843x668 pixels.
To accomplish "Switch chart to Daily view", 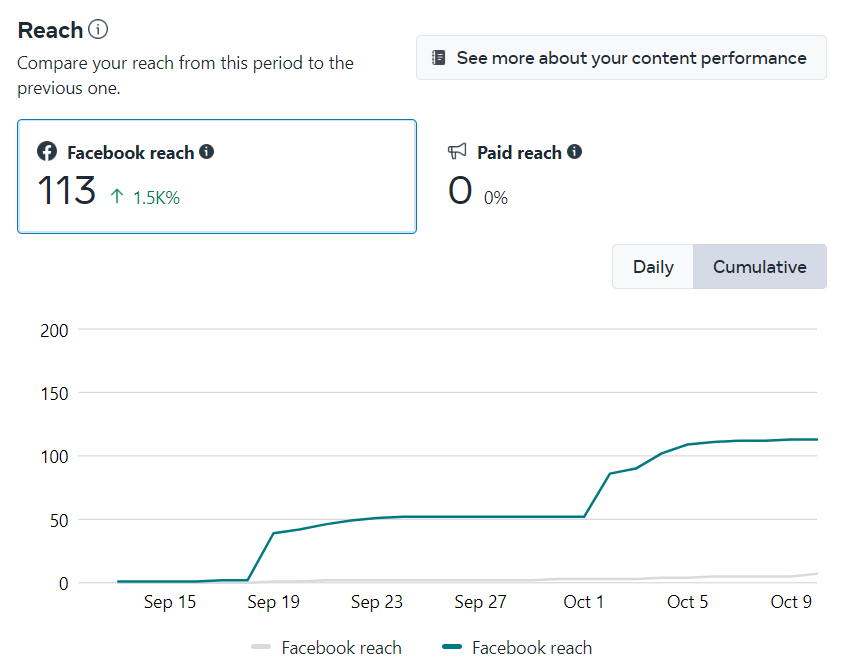I will coord(653,267).
